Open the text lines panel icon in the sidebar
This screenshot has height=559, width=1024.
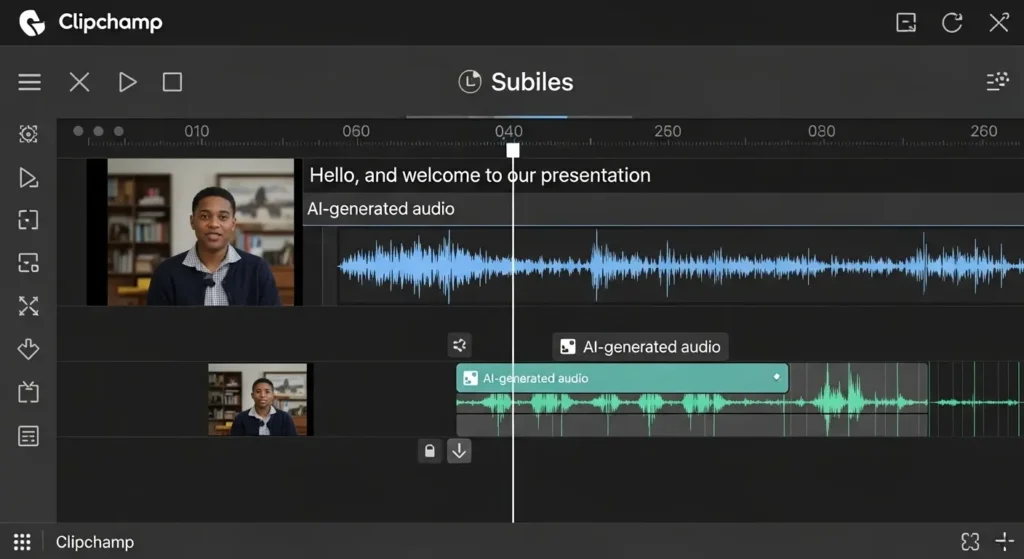pos(28,436)
